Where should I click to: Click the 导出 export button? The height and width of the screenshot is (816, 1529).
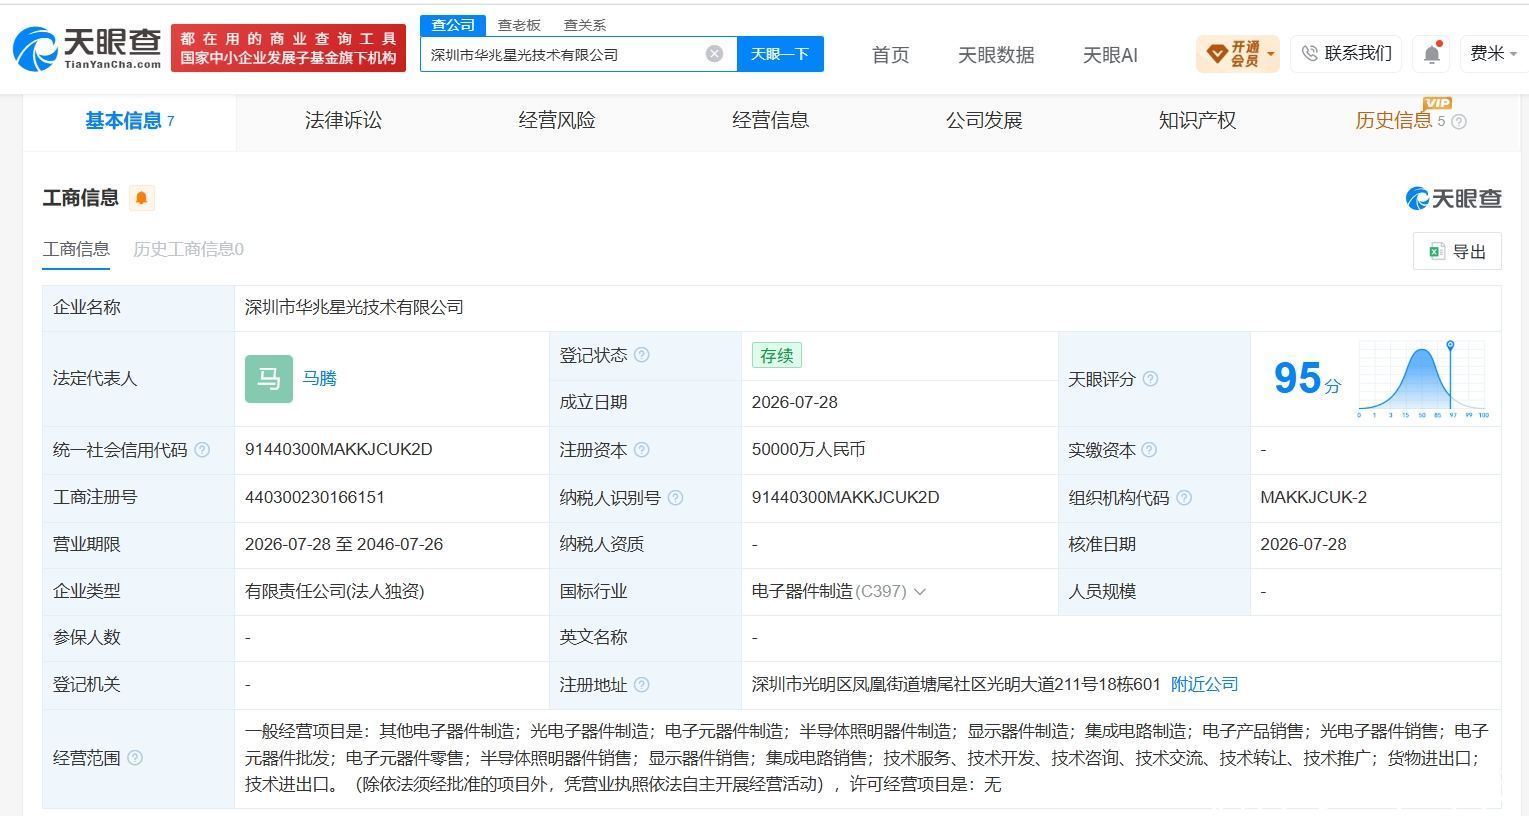coord(1457,251)
